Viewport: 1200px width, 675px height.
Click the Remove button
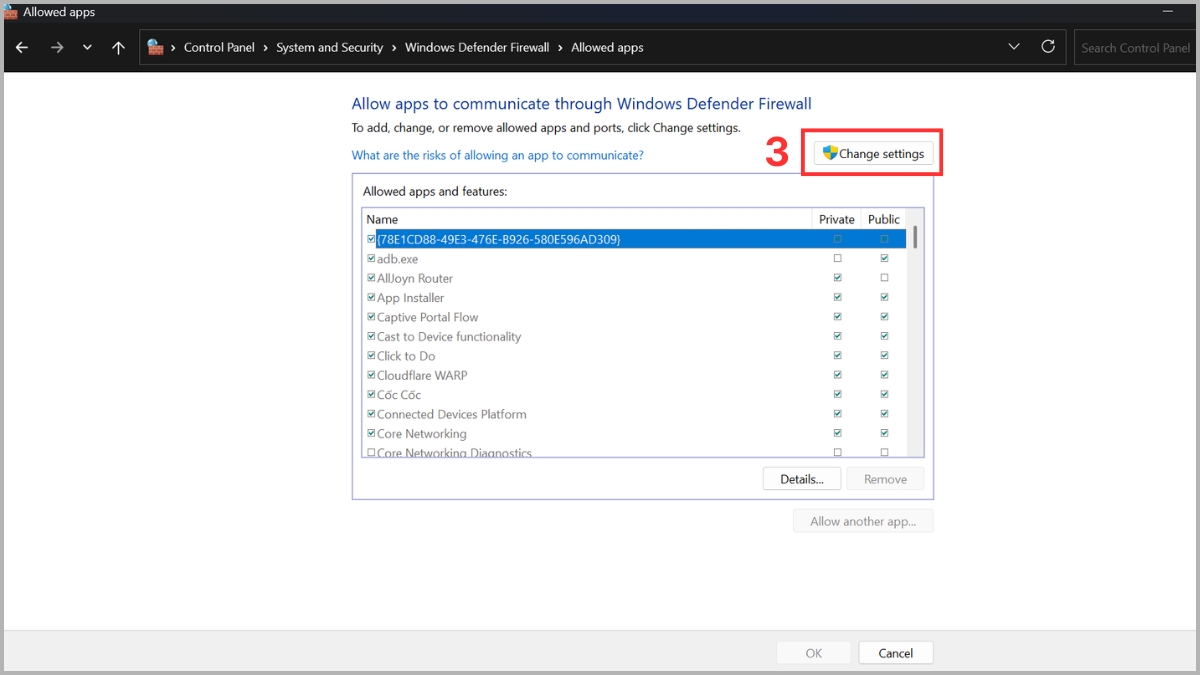[885, 479]
